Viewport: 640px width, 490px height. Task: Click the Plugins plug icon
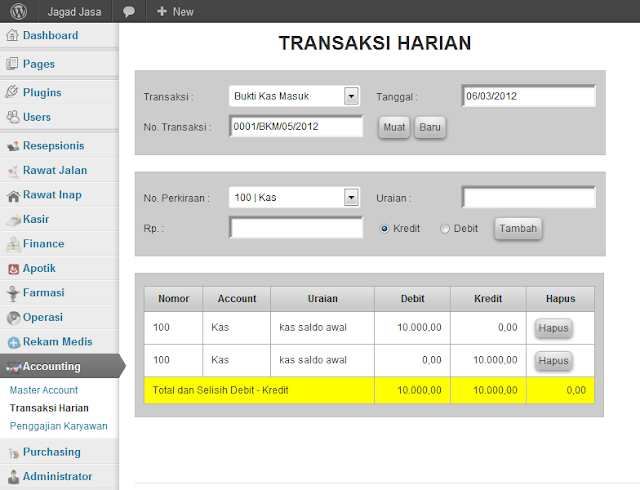12,92
